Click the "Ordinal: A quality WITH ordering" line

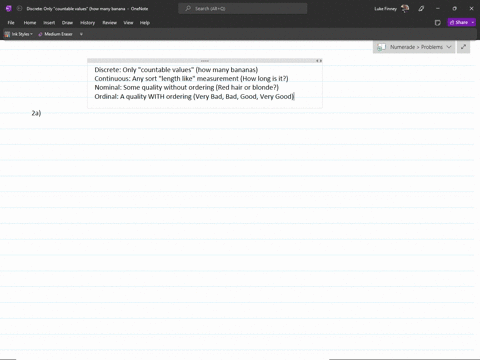pos(194,96)
